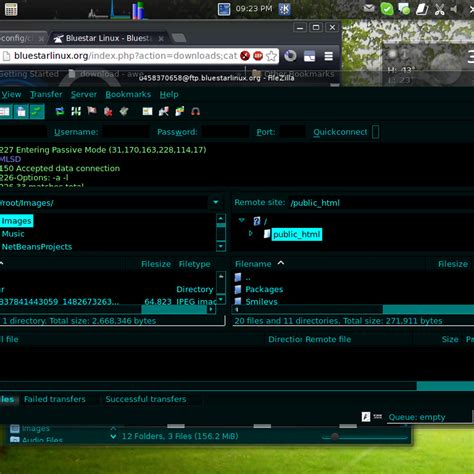This screenshot has height=474, width=474.
Task: Click chevron beside 12 Folders status text
Action: [x=113, y=436]
